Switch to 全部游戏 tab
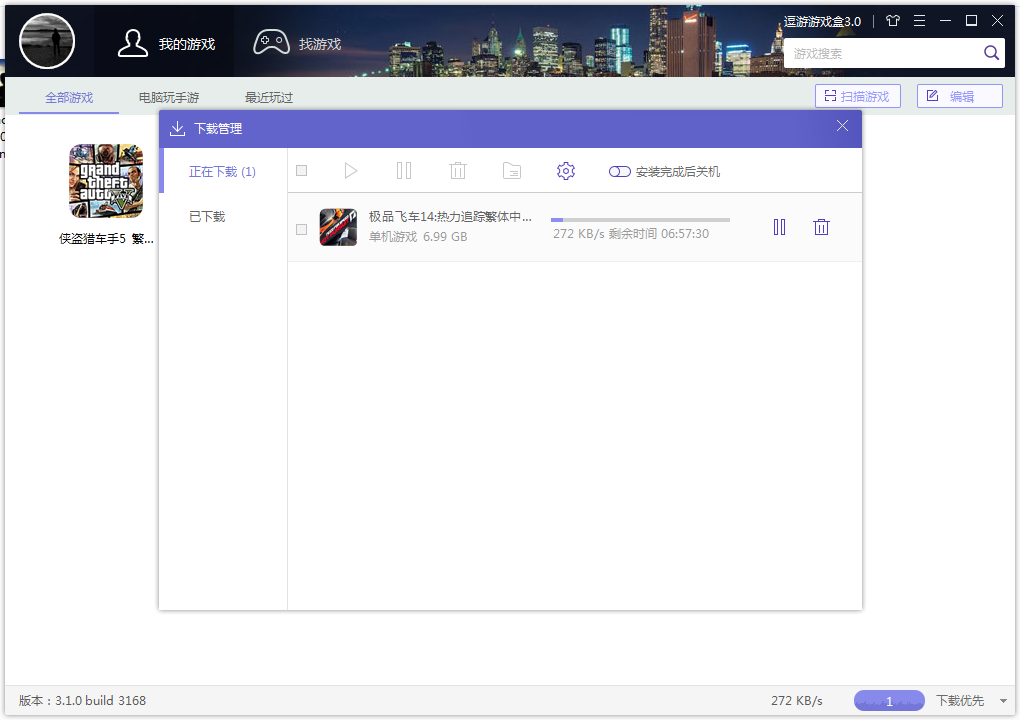This screenshot has height=720, width=1020. pos(69,98)
